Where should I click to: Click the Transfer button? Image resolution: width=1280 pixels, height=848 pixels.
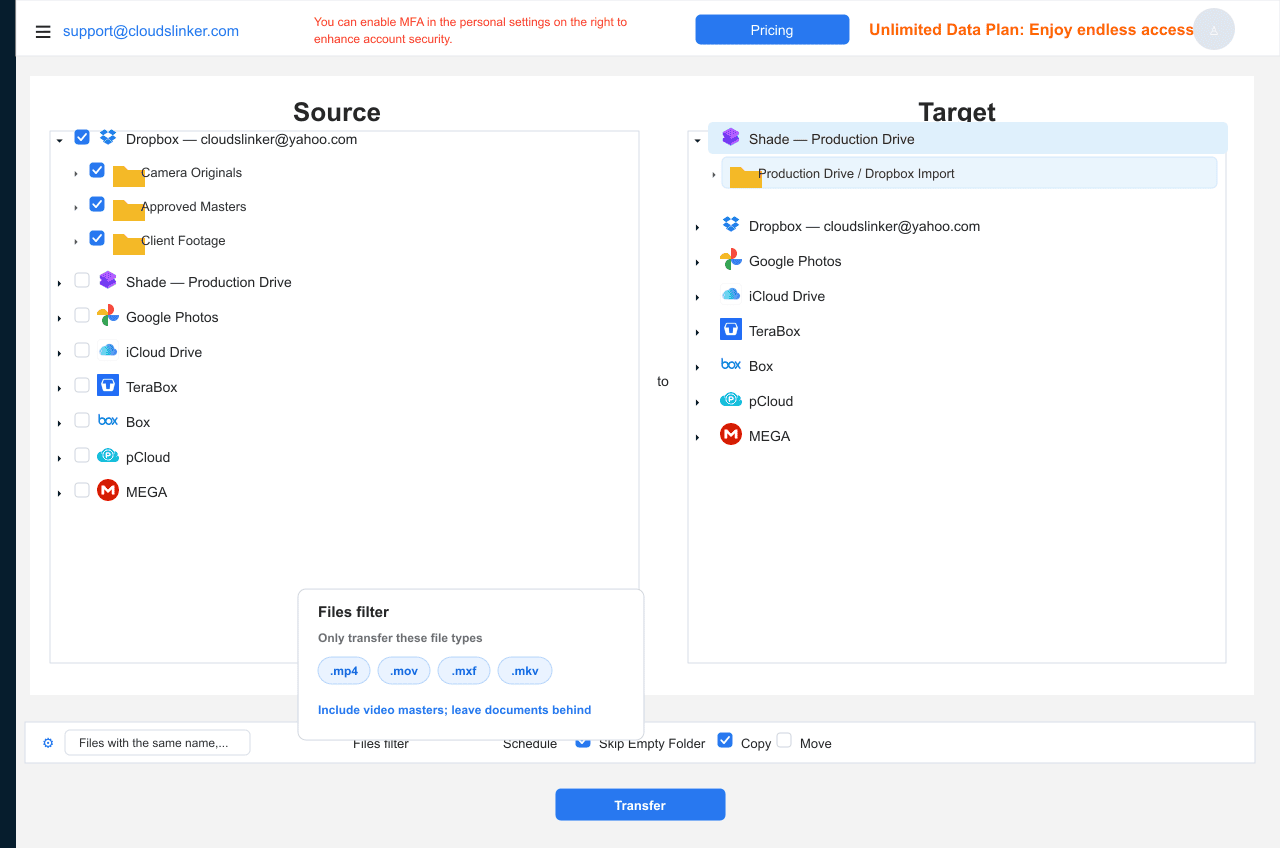pos(640,805)
